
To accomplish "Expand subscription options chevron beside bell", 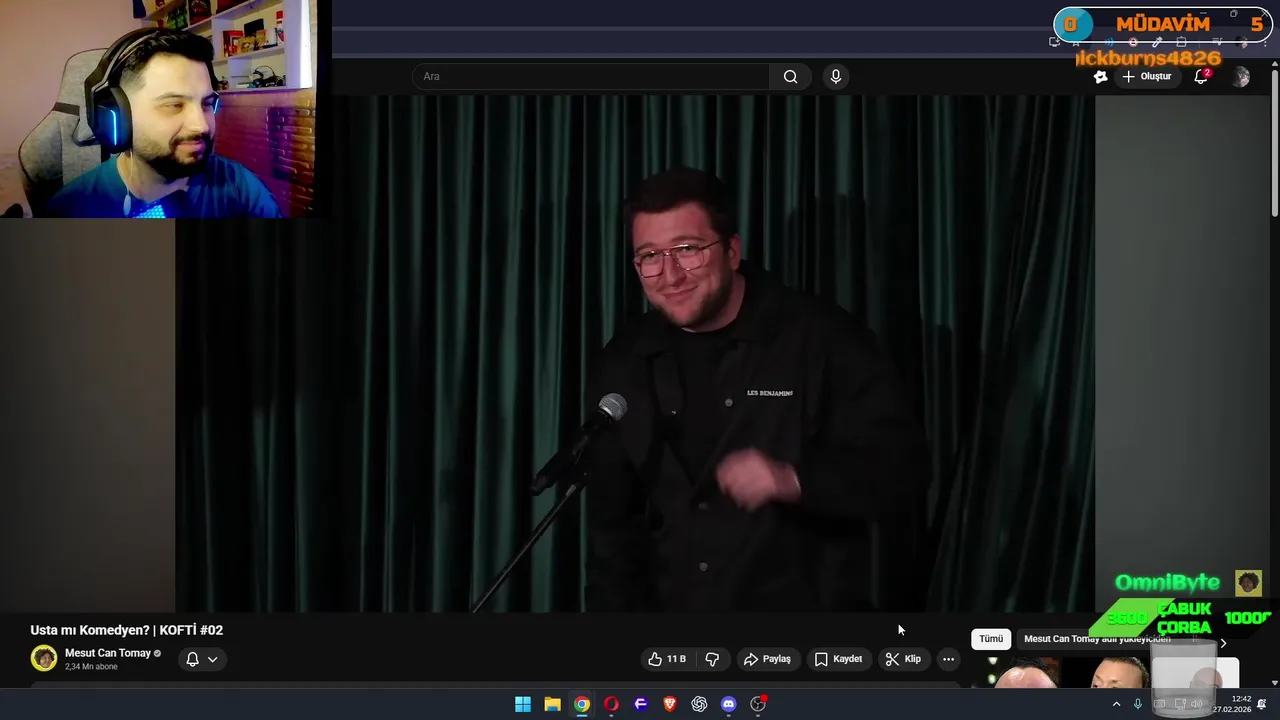I will pos(212,659).
